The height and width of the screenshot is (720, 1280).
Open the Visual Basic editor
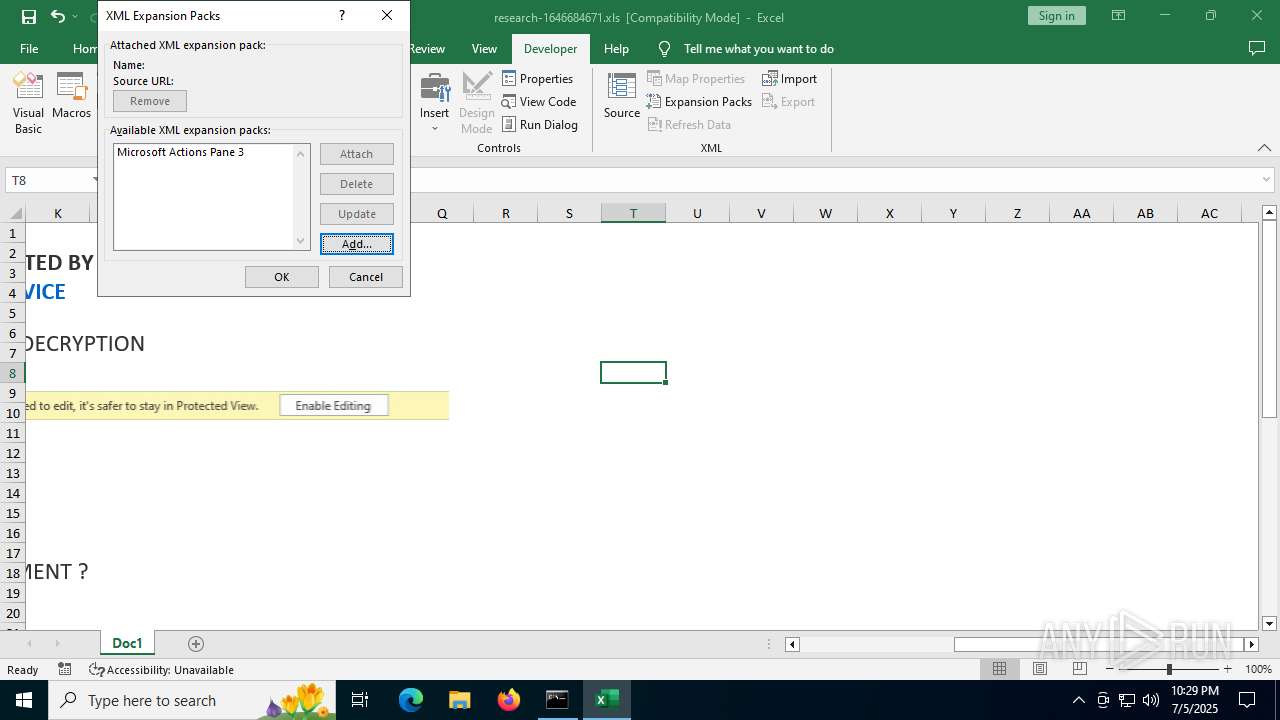28,103
